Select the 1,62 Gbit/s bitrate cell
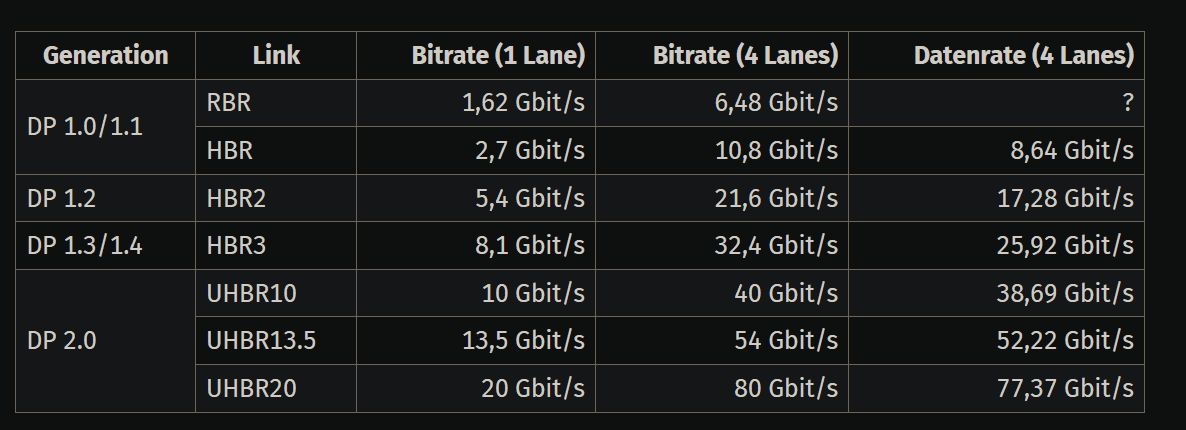 pos(523,103)
